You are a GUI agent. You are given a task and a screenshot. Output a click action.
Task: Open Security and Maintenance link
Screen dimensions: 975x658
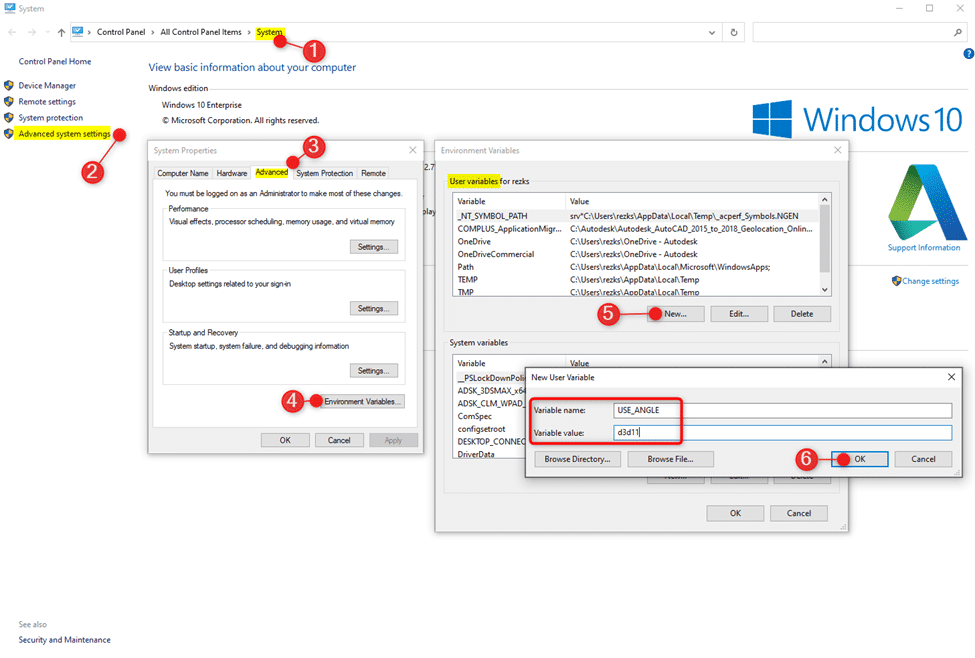(x=65, y=640)
